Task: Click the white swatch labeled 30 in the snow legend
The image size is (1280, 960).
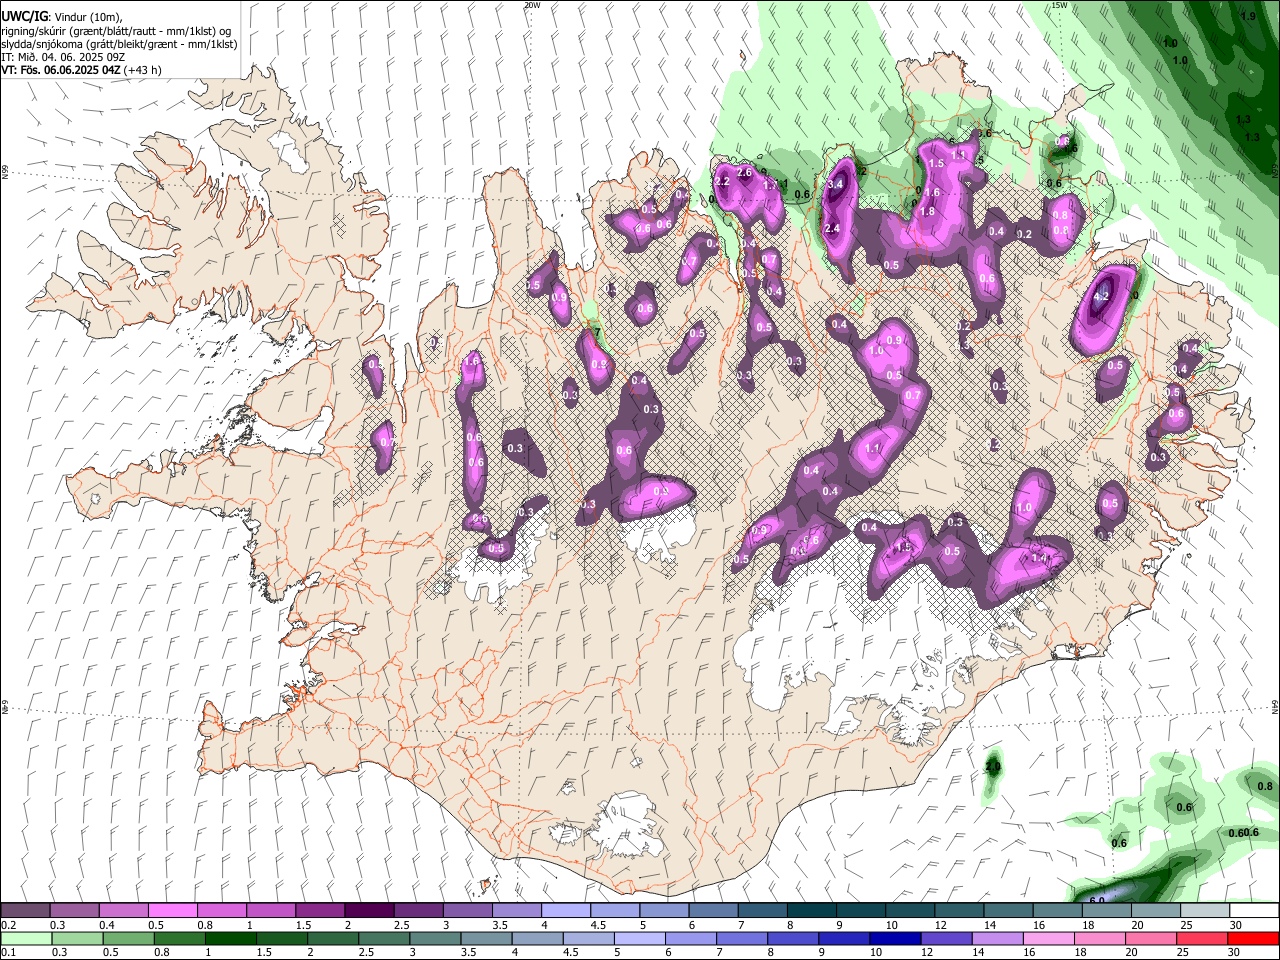Action: [1254, 911]
